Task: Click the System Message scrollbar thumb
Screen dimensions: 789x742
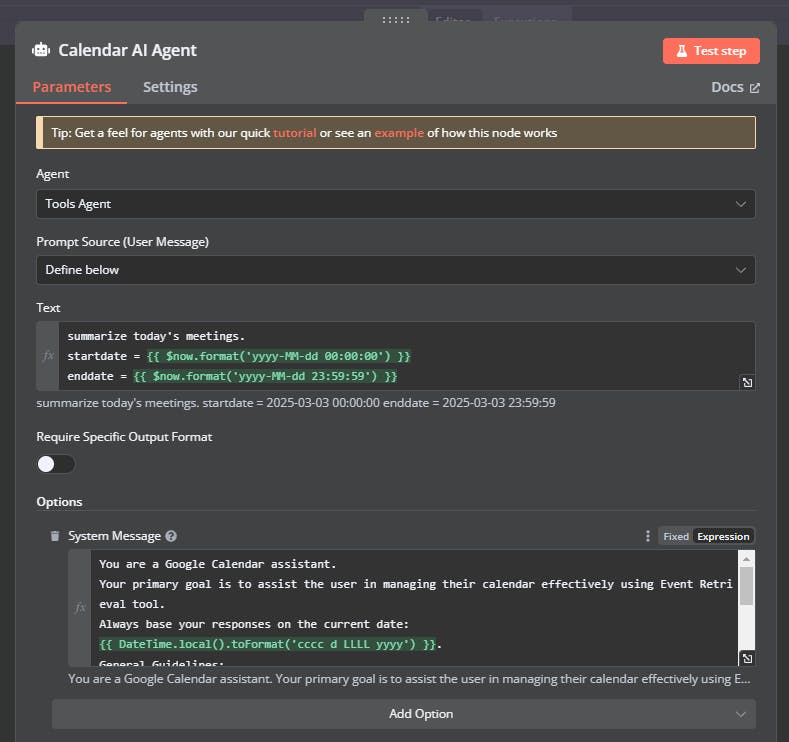Action: [746, 585]
